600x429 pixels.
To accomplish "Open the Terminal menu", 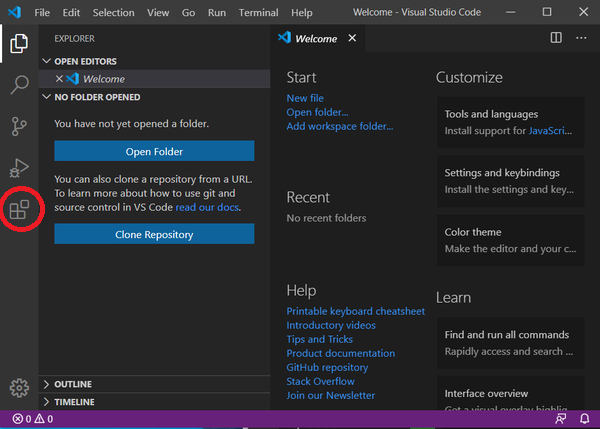I will click(258, 13).
